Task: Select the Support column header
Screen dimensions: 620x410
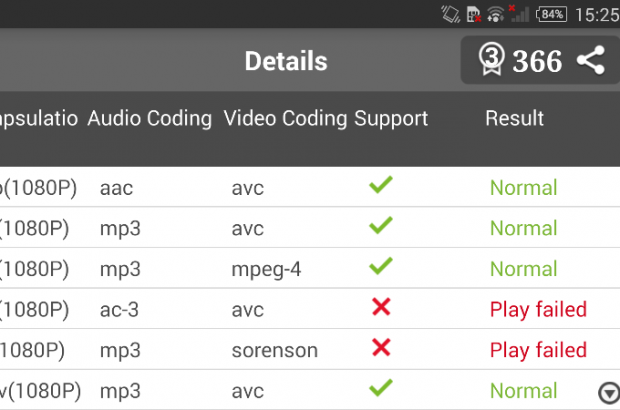Action: coord(391,118)
